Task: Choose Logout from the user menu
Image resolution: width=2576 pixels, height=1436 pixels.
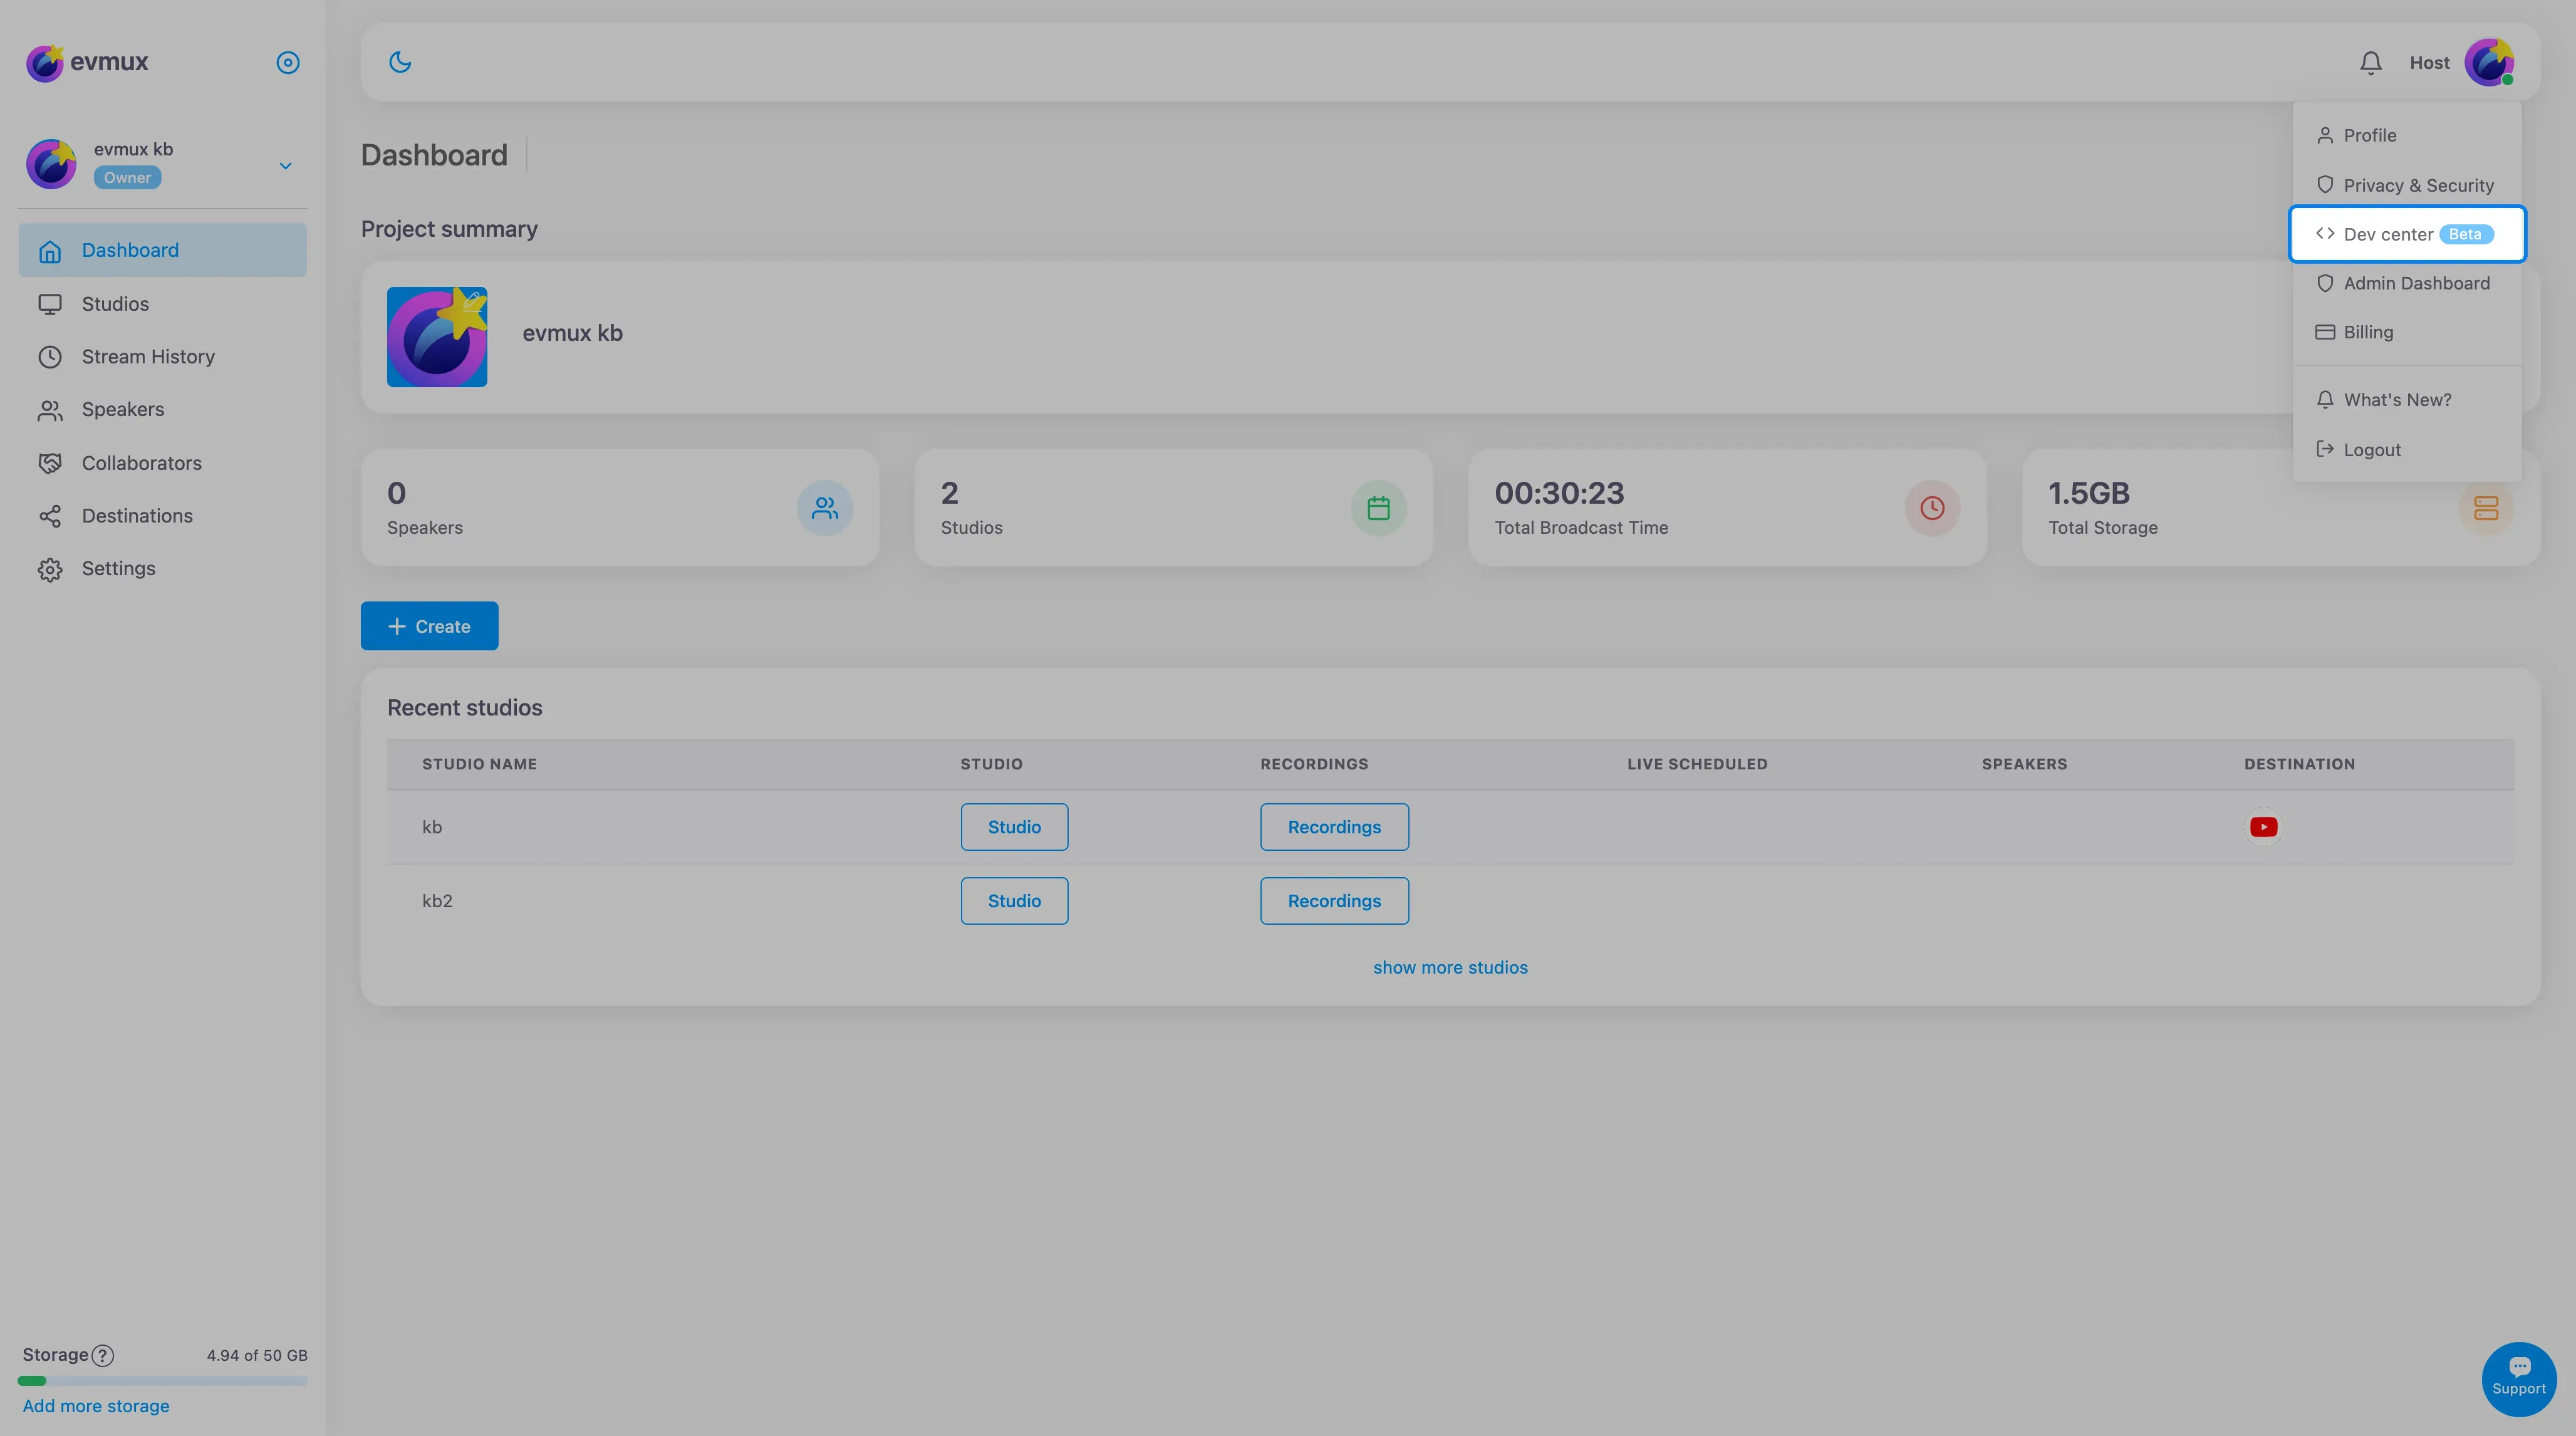Action: click(x=2407, y=450)
